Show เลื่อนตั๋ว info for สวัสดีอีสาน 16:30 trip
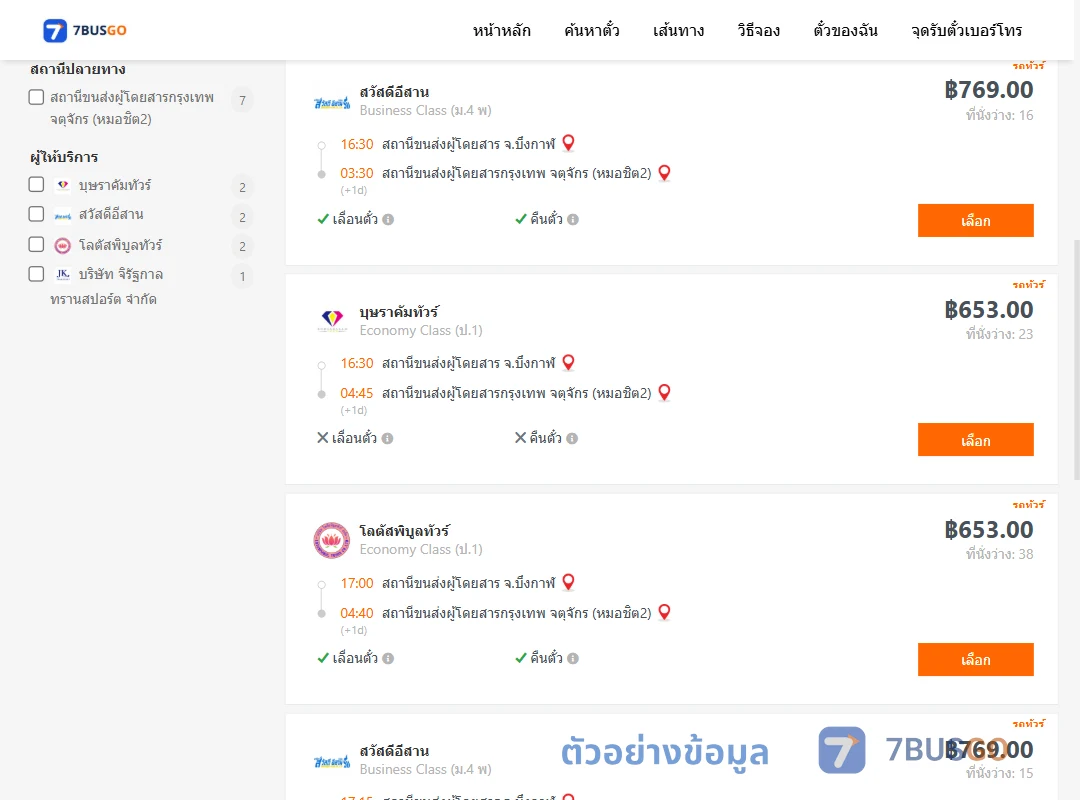 click(388, 220)
